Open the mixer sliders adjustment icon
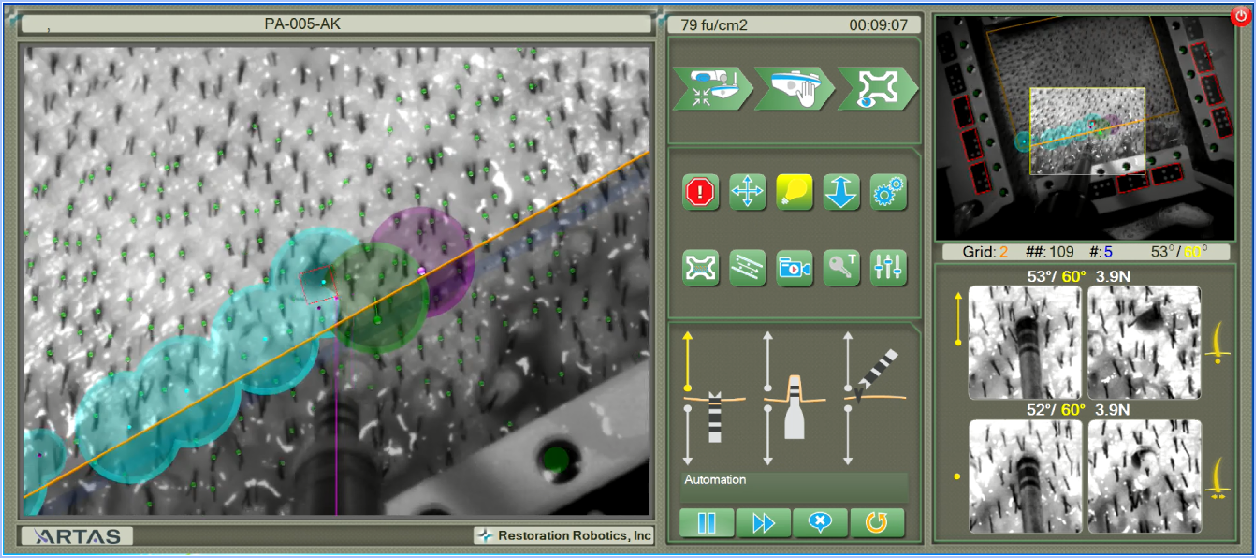The width and height of the screenshot is (1256, 559). 888,268
